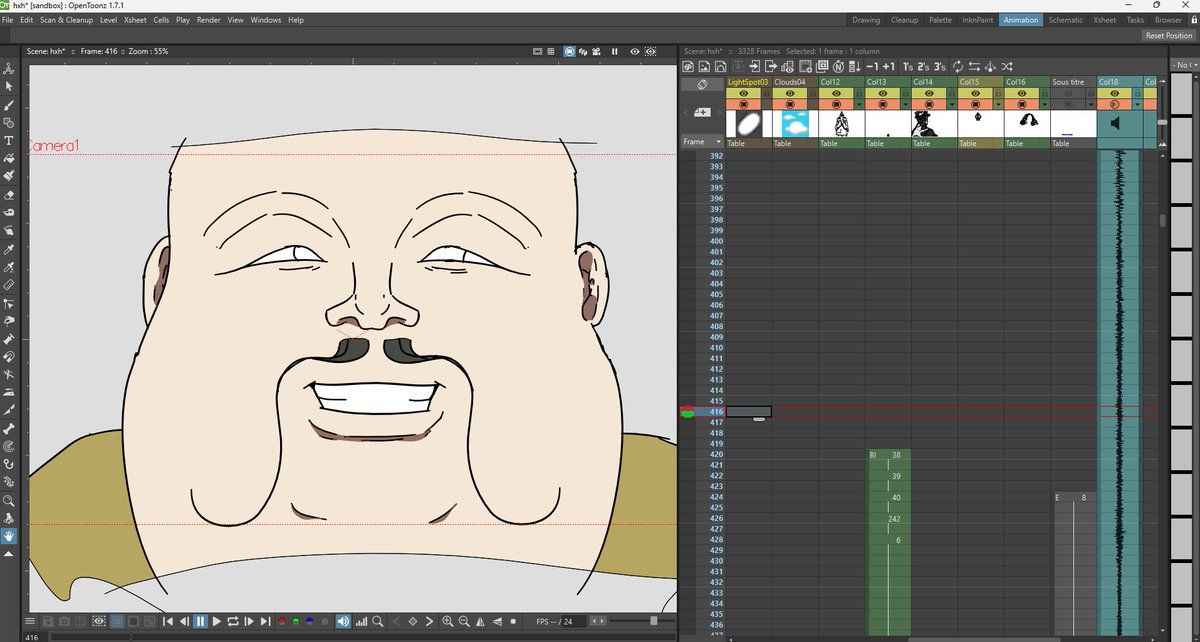Select the Eraser tool
Image resolution: width=1200 pixels, height=642 pixels.
(9, 195)
